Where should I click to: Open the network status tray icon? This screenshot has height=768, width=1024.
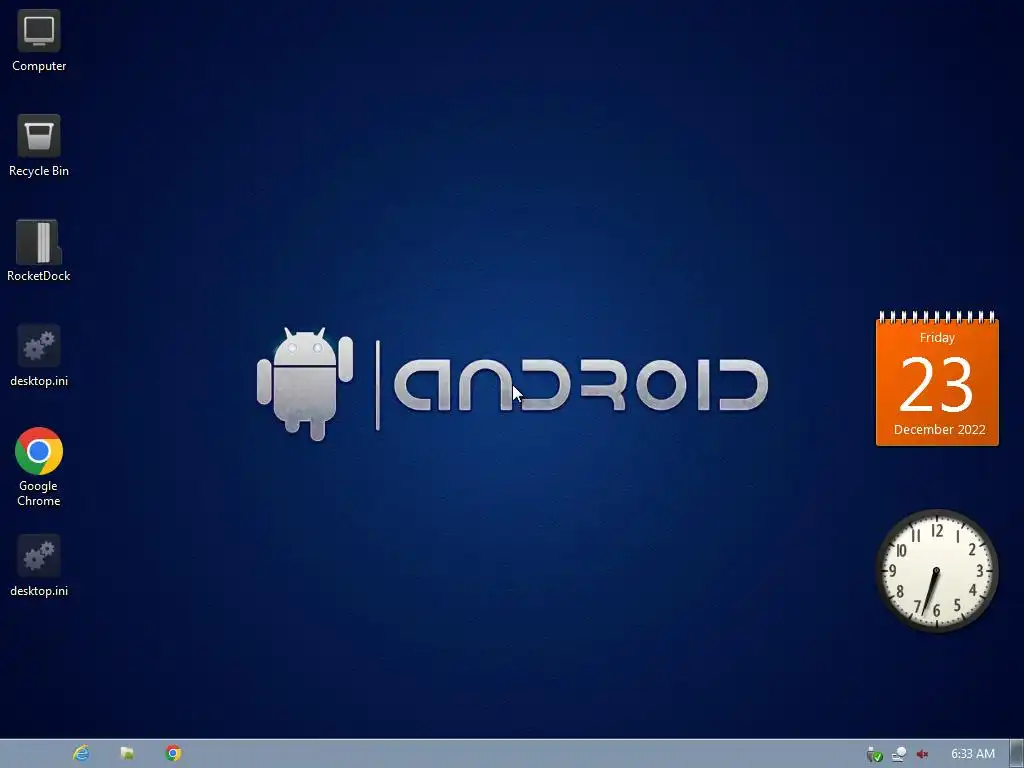click(x=899, y=754)
